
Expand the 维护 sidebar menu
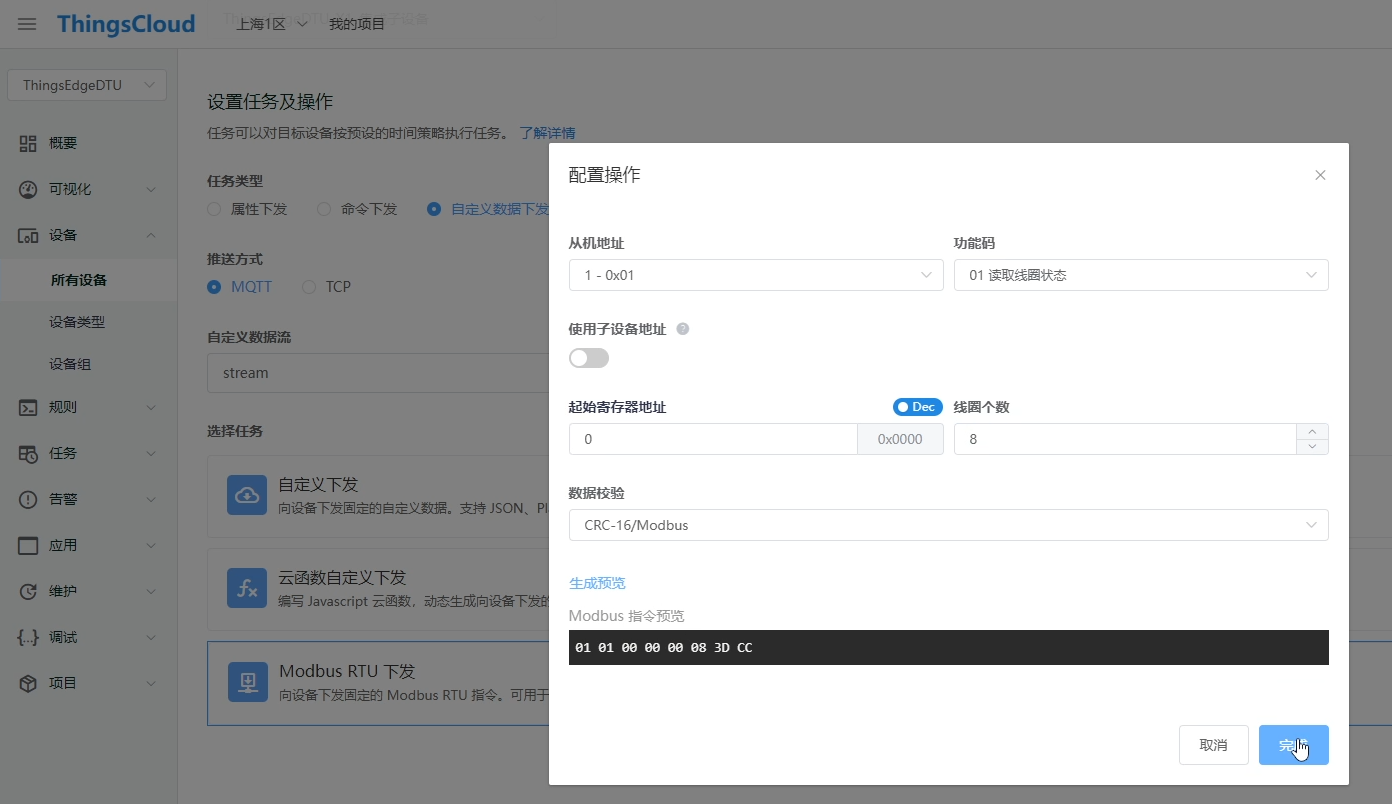tap(151, 591)
